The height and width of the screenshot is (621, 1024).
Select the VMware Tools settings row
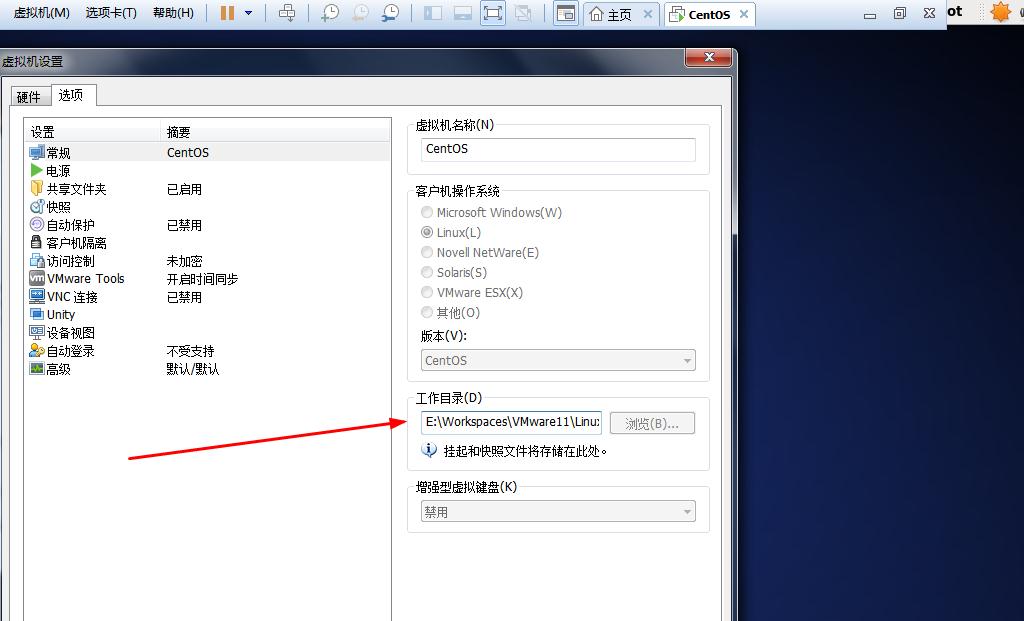(208, 279)
